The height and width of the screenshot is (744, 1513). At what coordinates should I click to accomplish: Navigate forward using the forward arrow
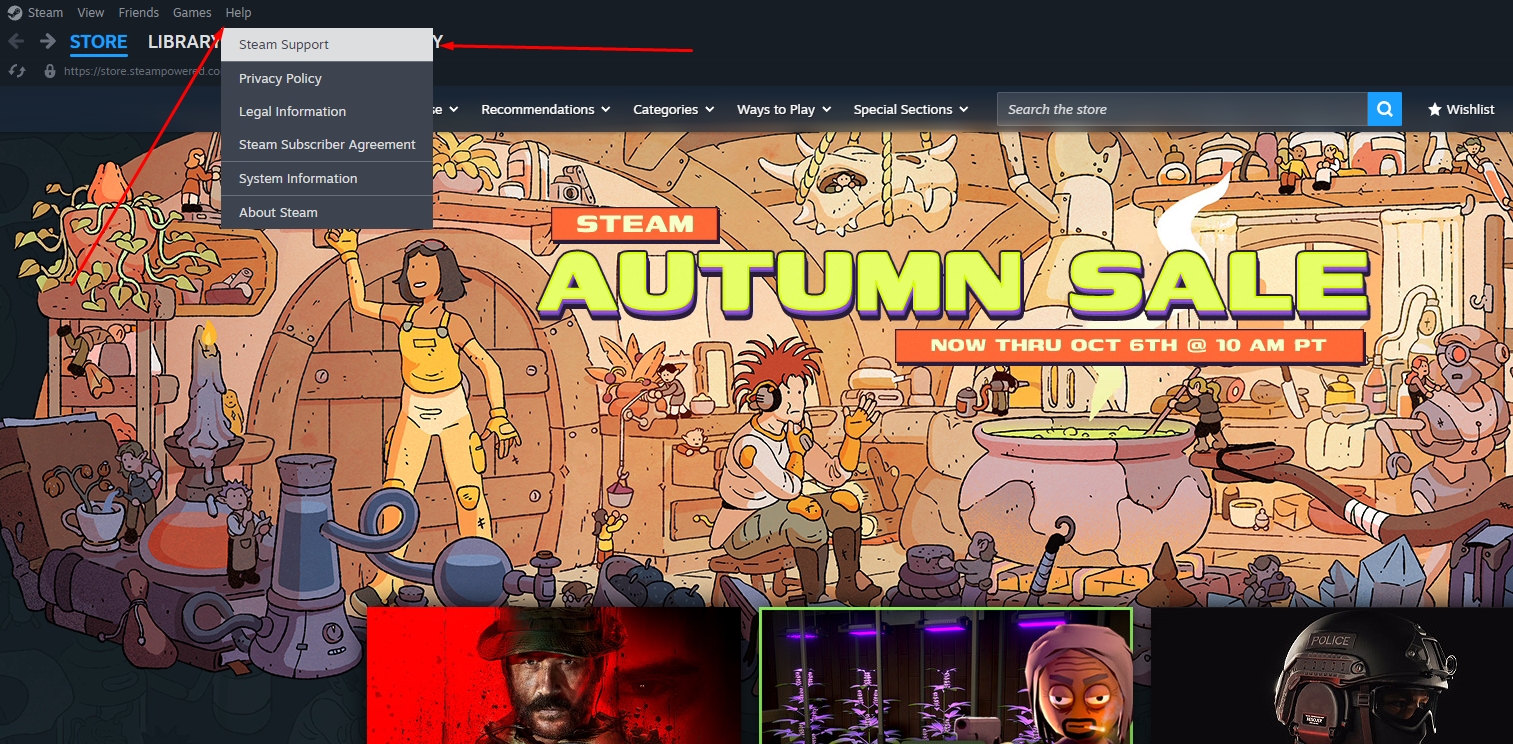coord(46,41)
